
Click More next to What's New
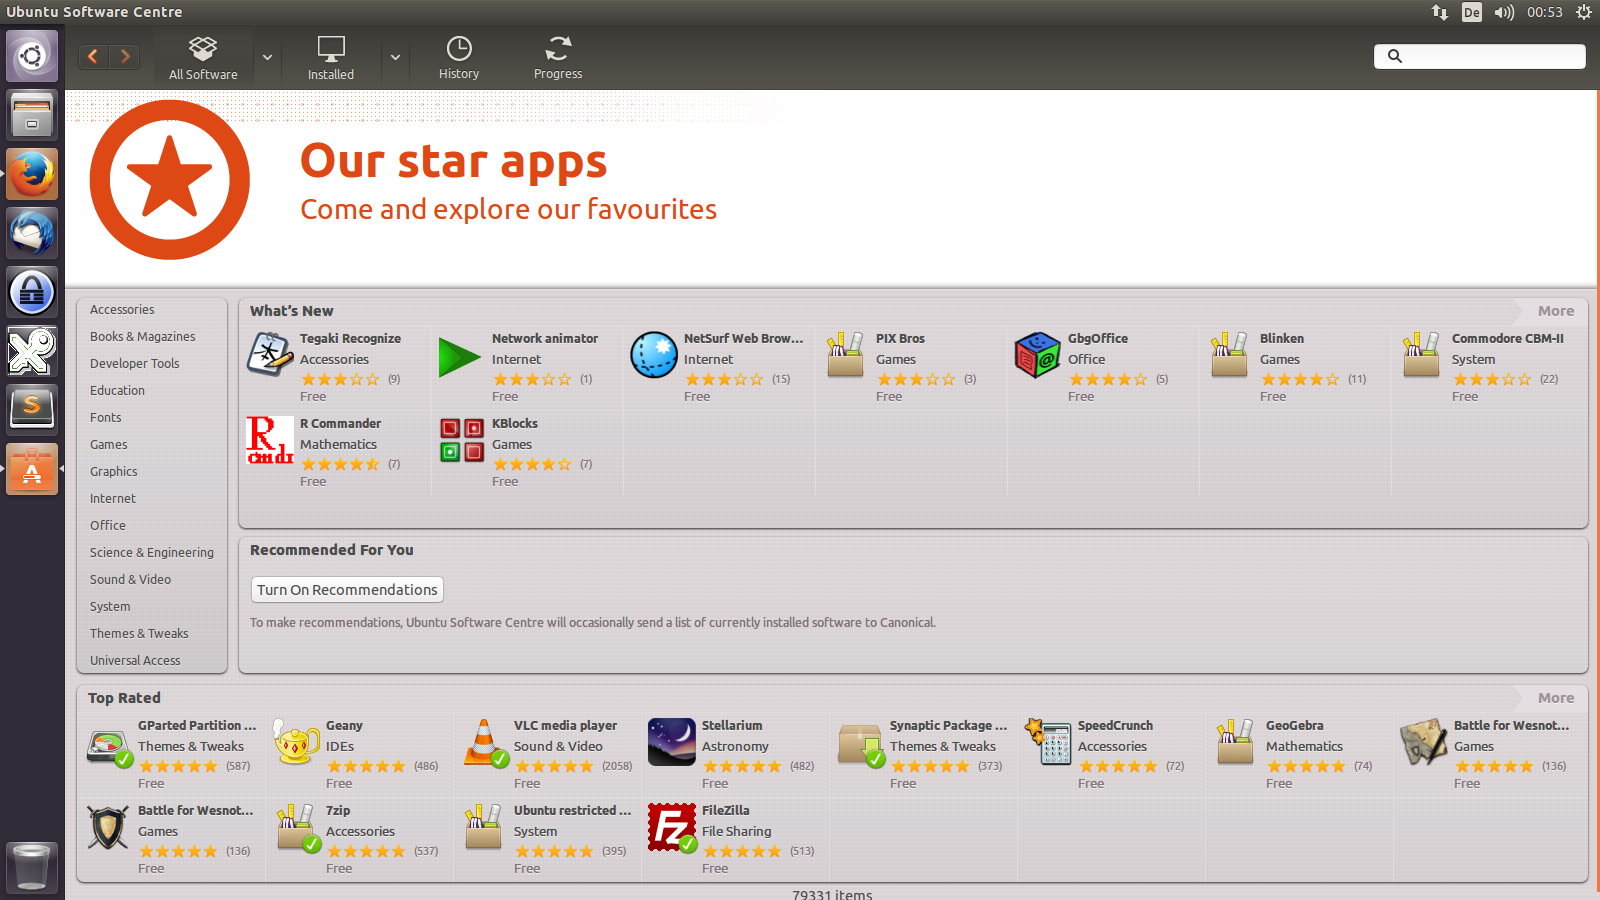[x=1555, y=311]
